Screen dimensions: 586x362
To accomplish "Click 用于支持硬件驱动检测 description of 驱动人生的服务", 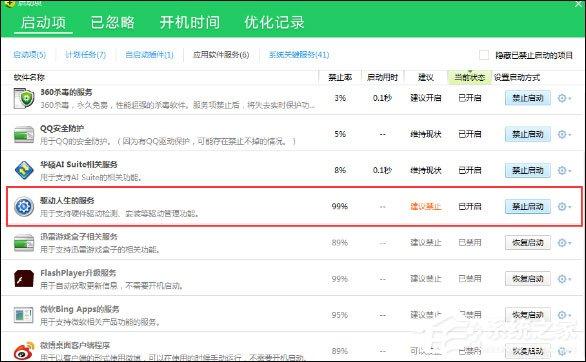I will point(120,214).
